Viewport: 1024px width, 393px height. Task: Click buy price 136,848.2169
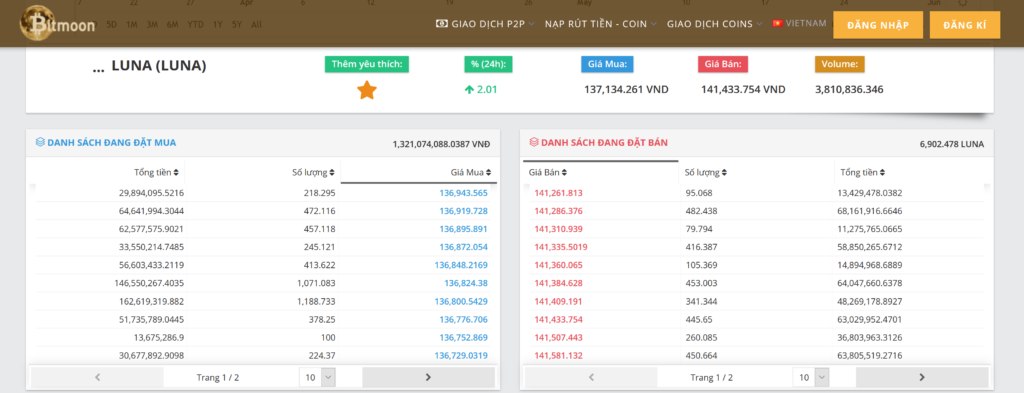tap(461, 266)
